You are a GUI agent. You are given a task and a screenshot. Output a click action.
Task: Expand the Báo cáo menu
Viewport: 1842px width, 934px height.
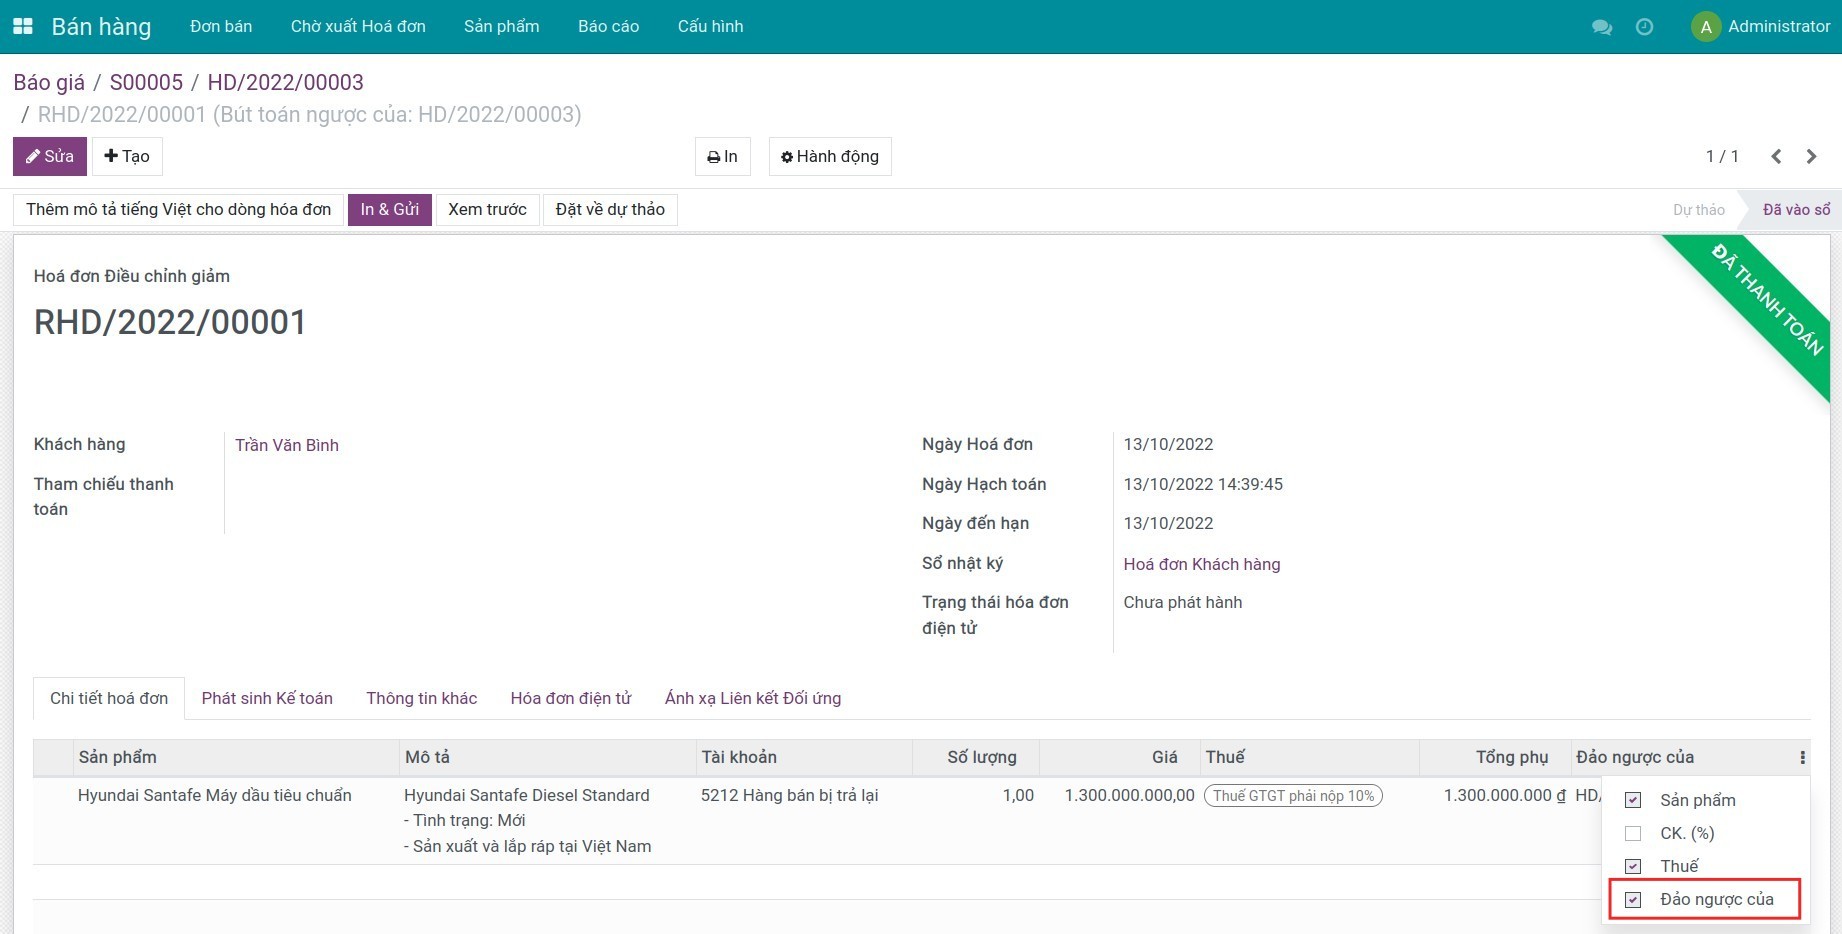(x=608, y=26)
